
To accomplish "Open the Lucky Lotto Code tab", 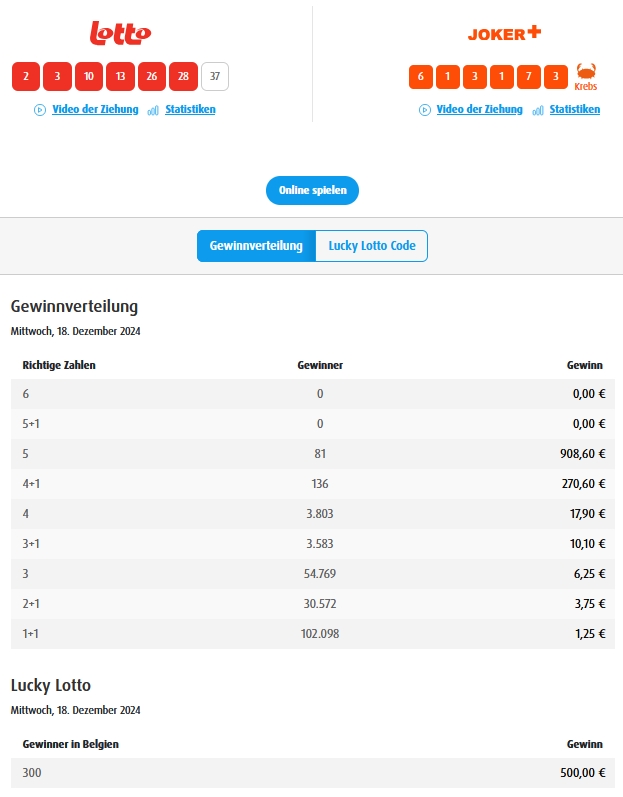I will pyautogui.click(x=372, y=246).
